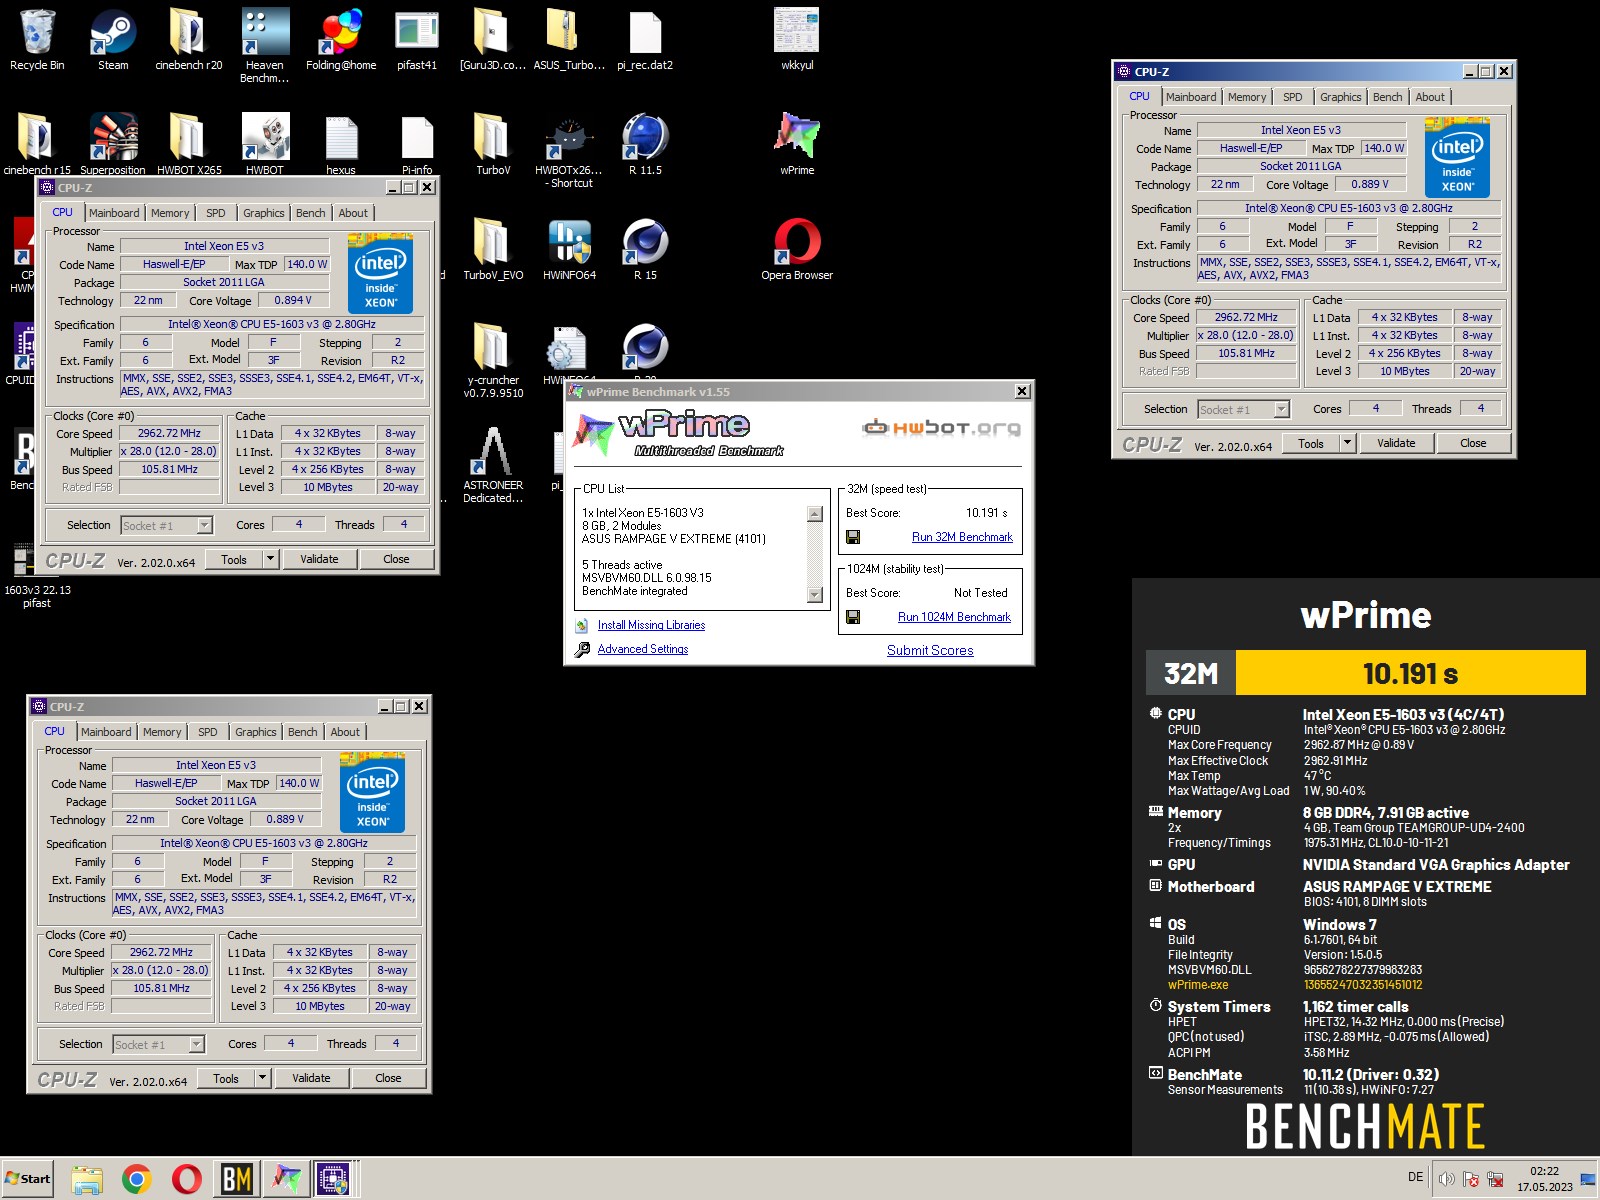This screenshot has width=1600, height=1200.
Task: Expand Socket #1 dropdown in top-left CPU-Z
Action: tap(205, 525)
